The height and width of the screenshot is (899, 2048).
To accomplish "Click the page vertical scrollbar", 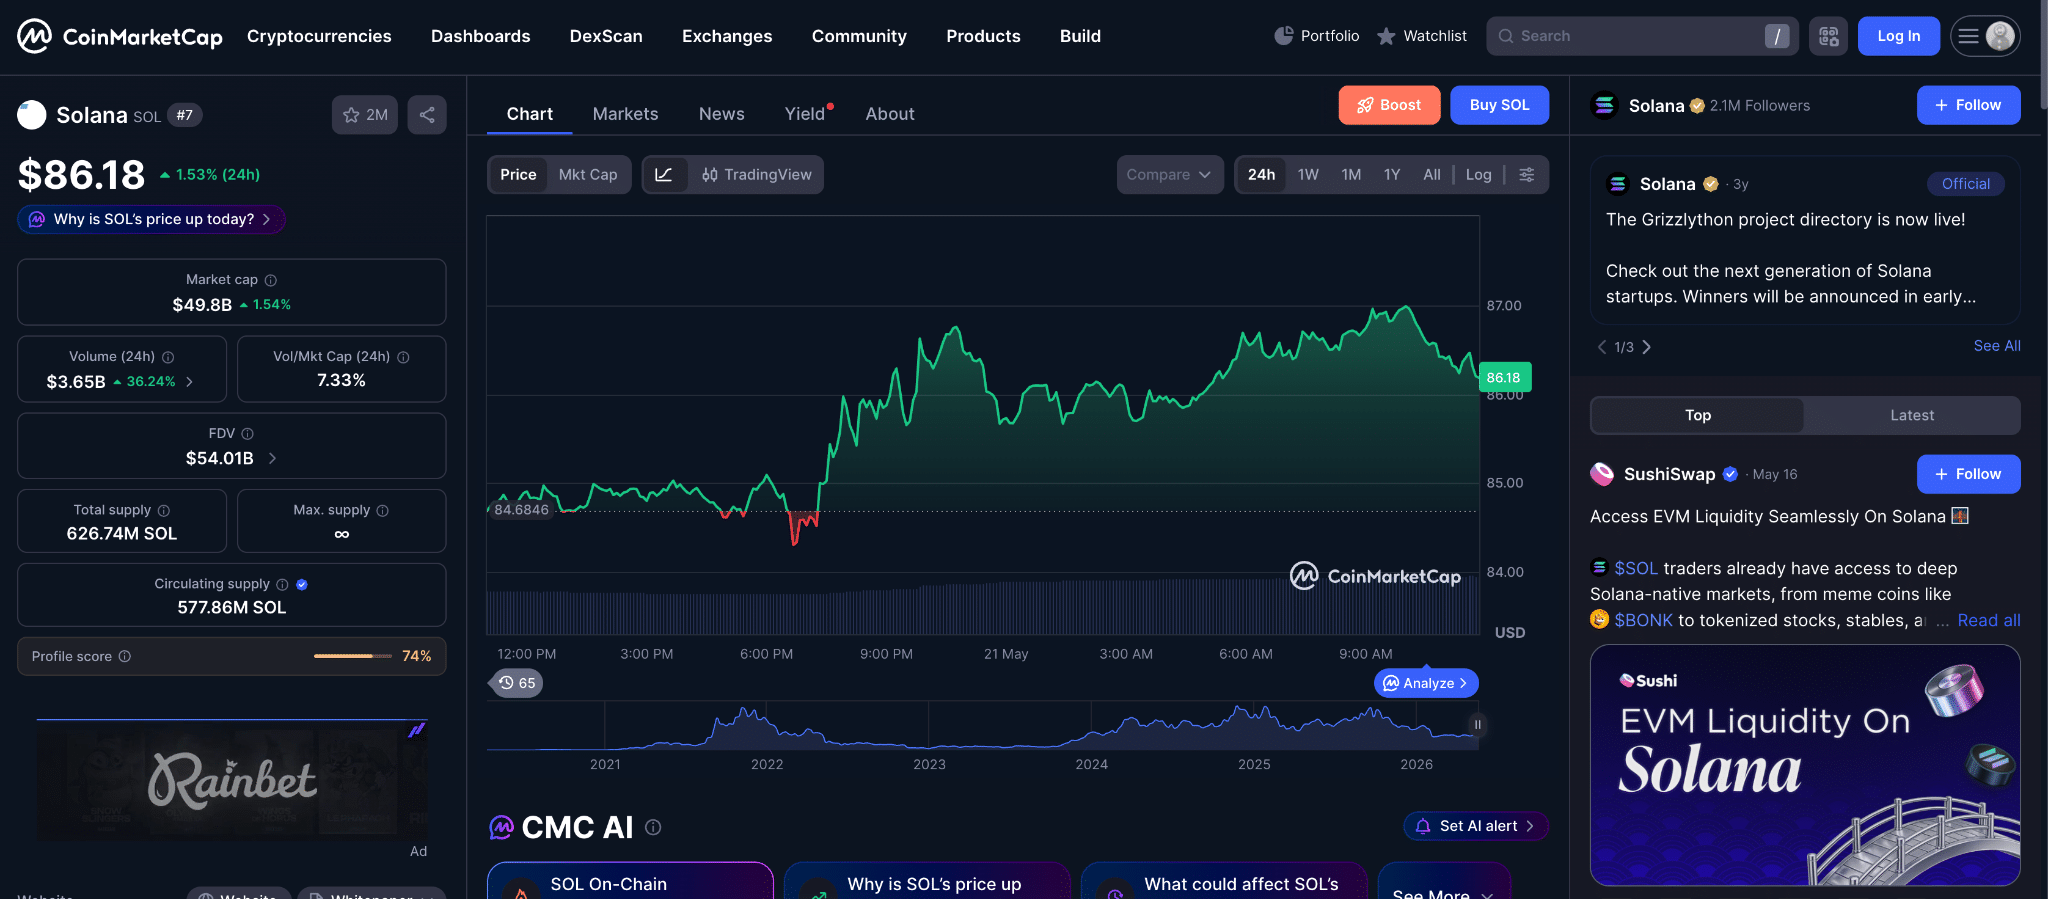I will coord(2042,54).
